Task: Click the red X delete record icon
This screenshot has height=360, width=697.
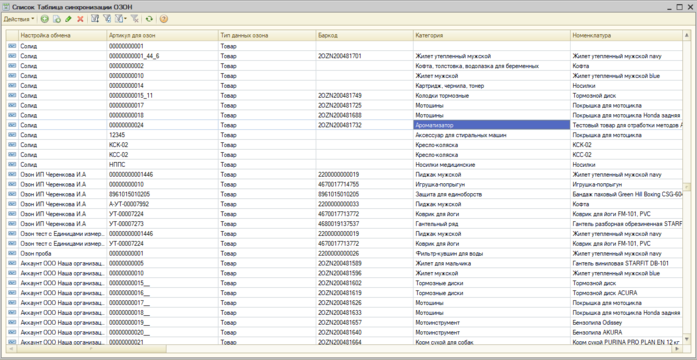Action: 80,19
